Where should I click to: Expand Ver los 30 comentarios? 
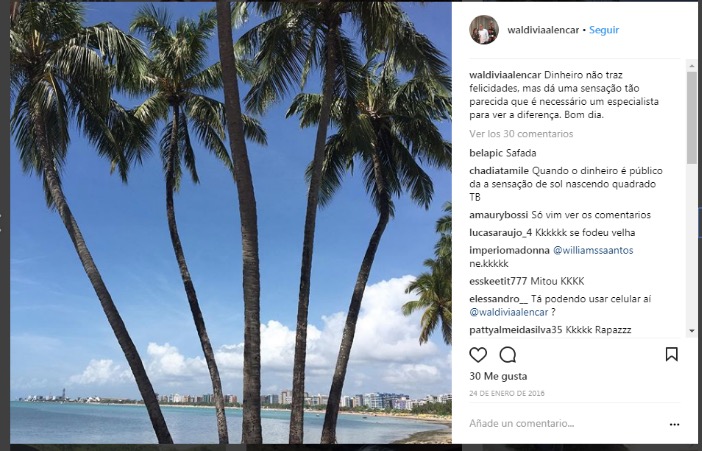[x=521, y=133]
